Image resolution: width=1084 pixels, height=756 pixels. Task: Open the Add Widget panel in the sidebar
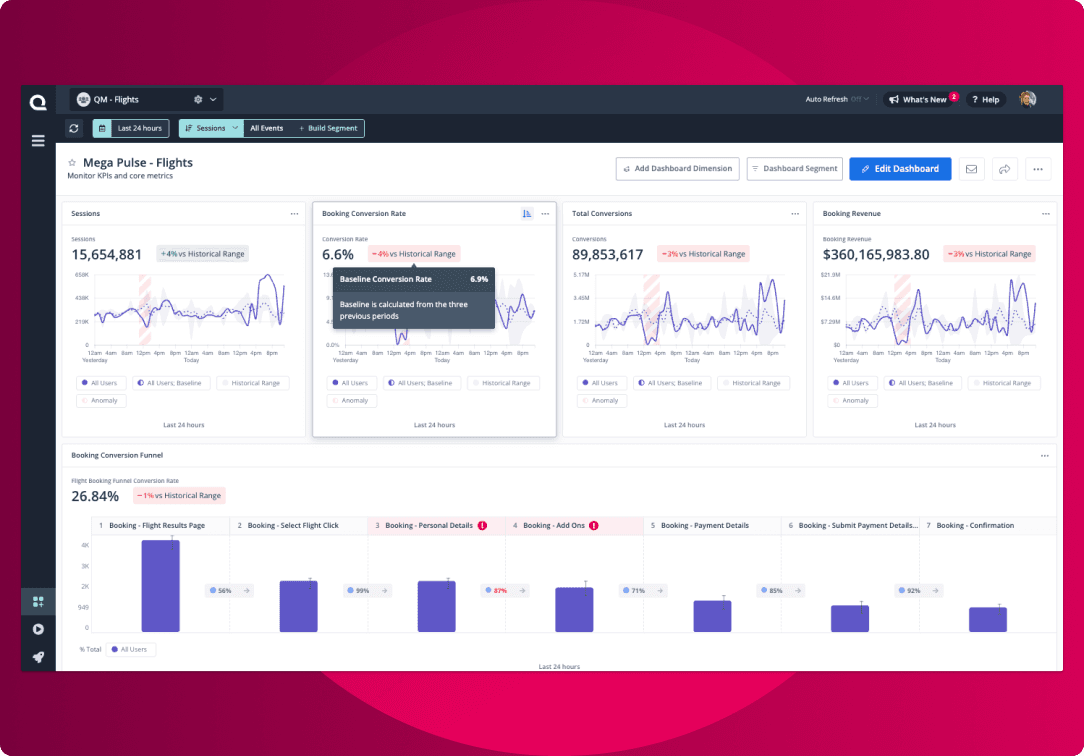tap(38, 601)
